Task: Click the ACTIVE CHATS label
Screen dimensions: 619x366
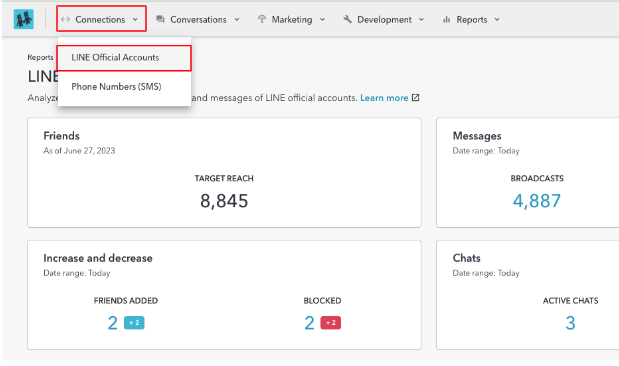Action: pos(570,301)
